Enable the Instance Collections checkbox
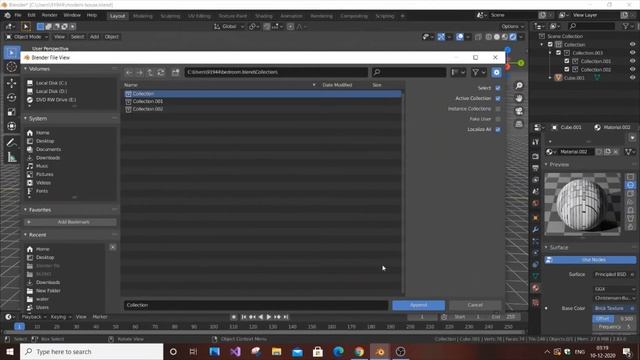This screenshot has height=360, width=640. pyautogui.click(x=498, y=109)
